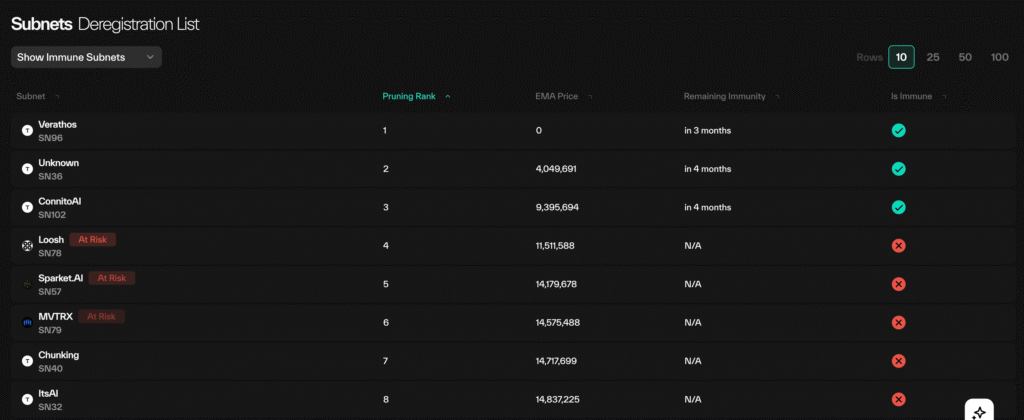Open the ItsAI subnet name link

(50, 393)
